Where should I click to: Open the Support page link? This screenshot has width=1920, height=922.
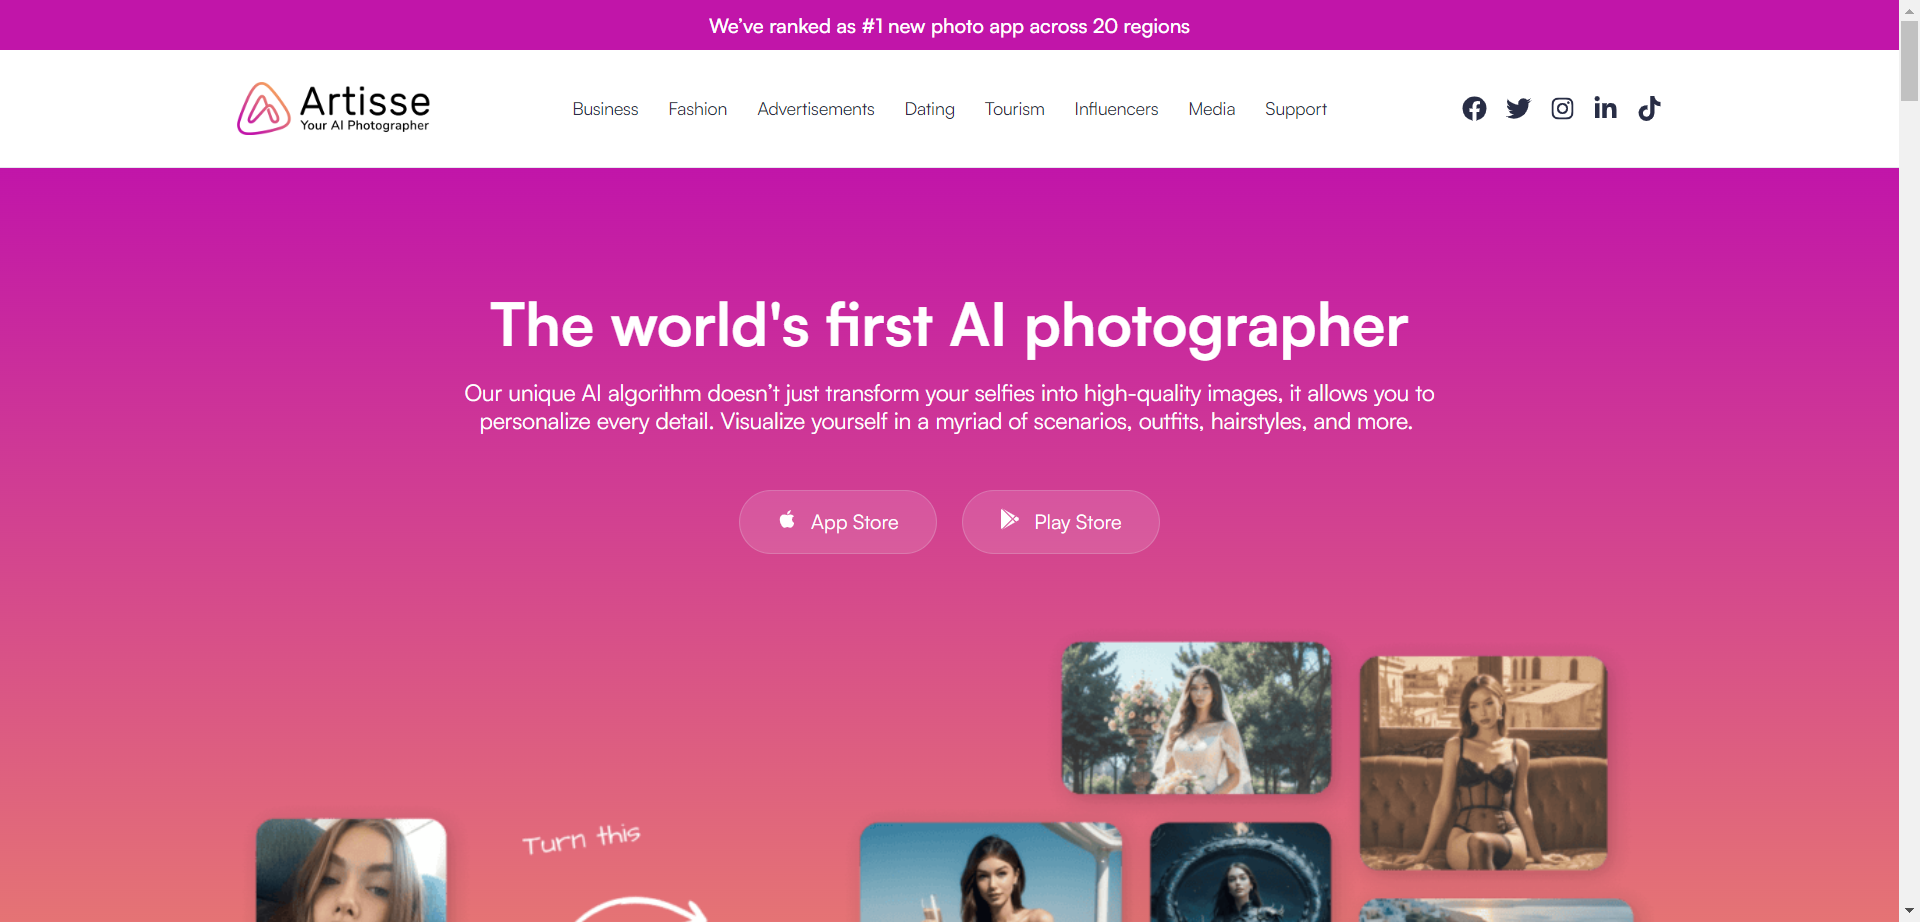coord(1296,109)
